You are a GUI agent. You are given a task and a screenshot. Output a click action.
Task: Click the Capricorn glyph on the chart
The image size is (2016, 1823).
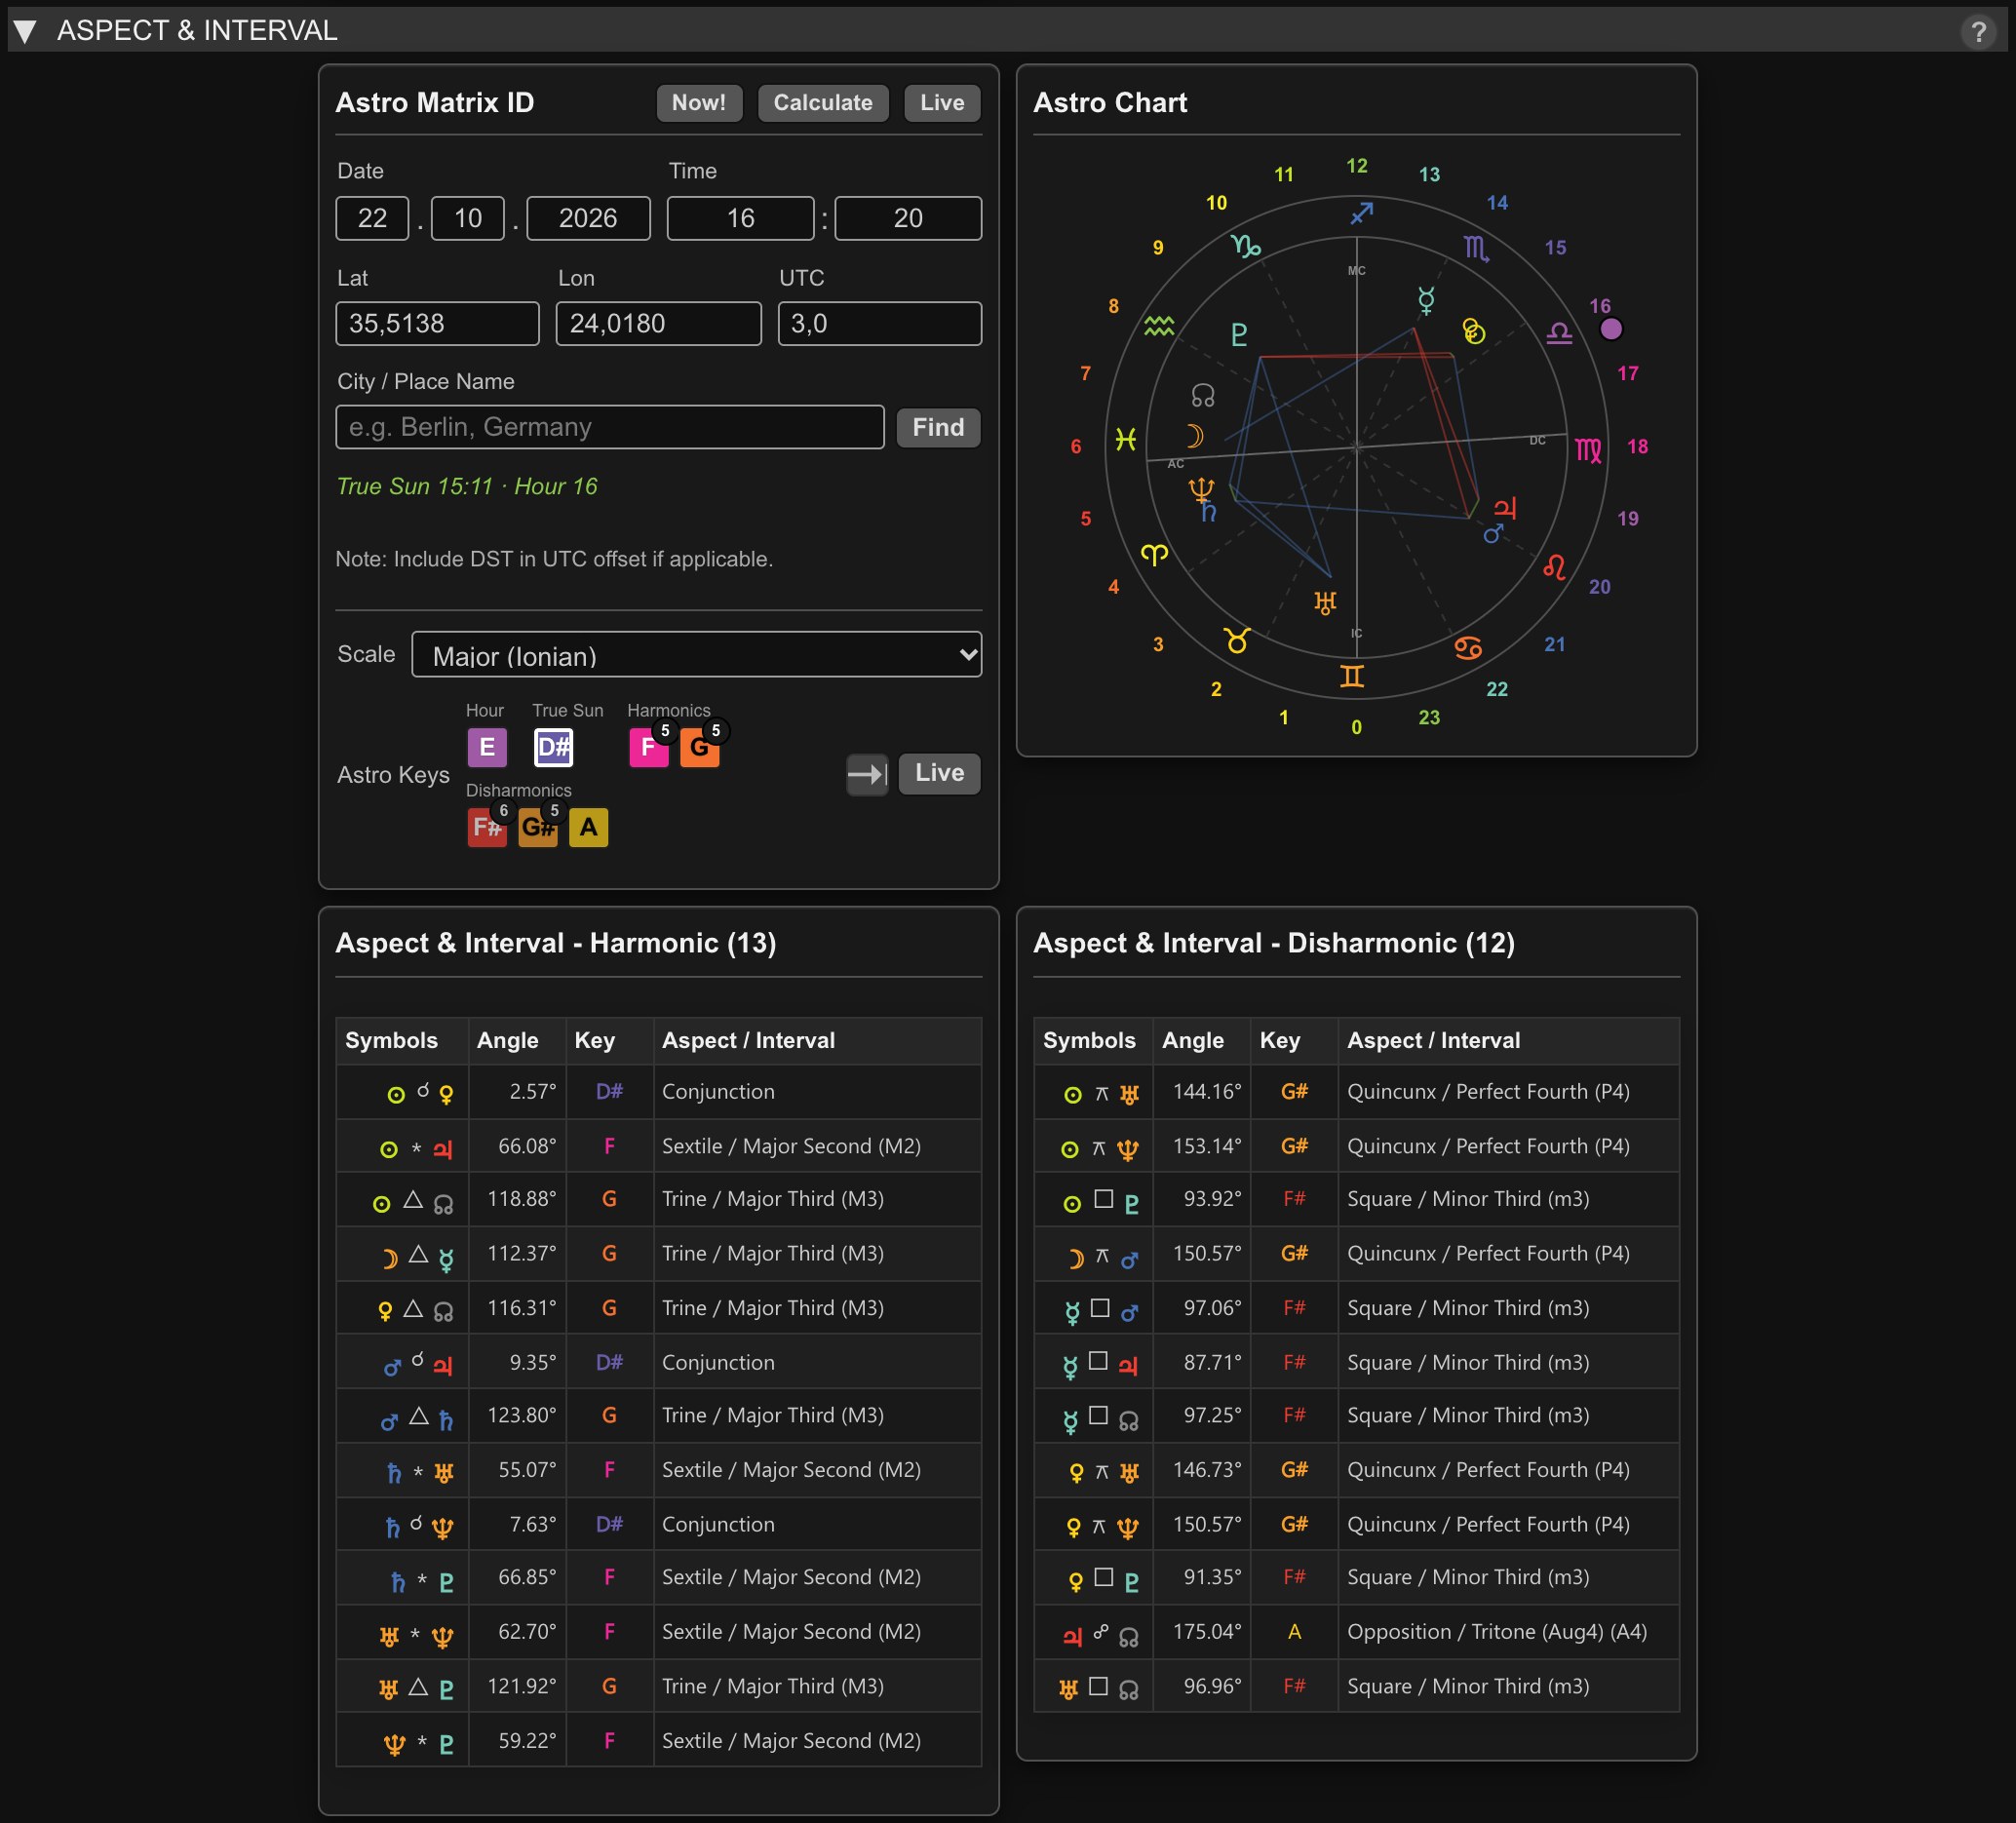1245,245
